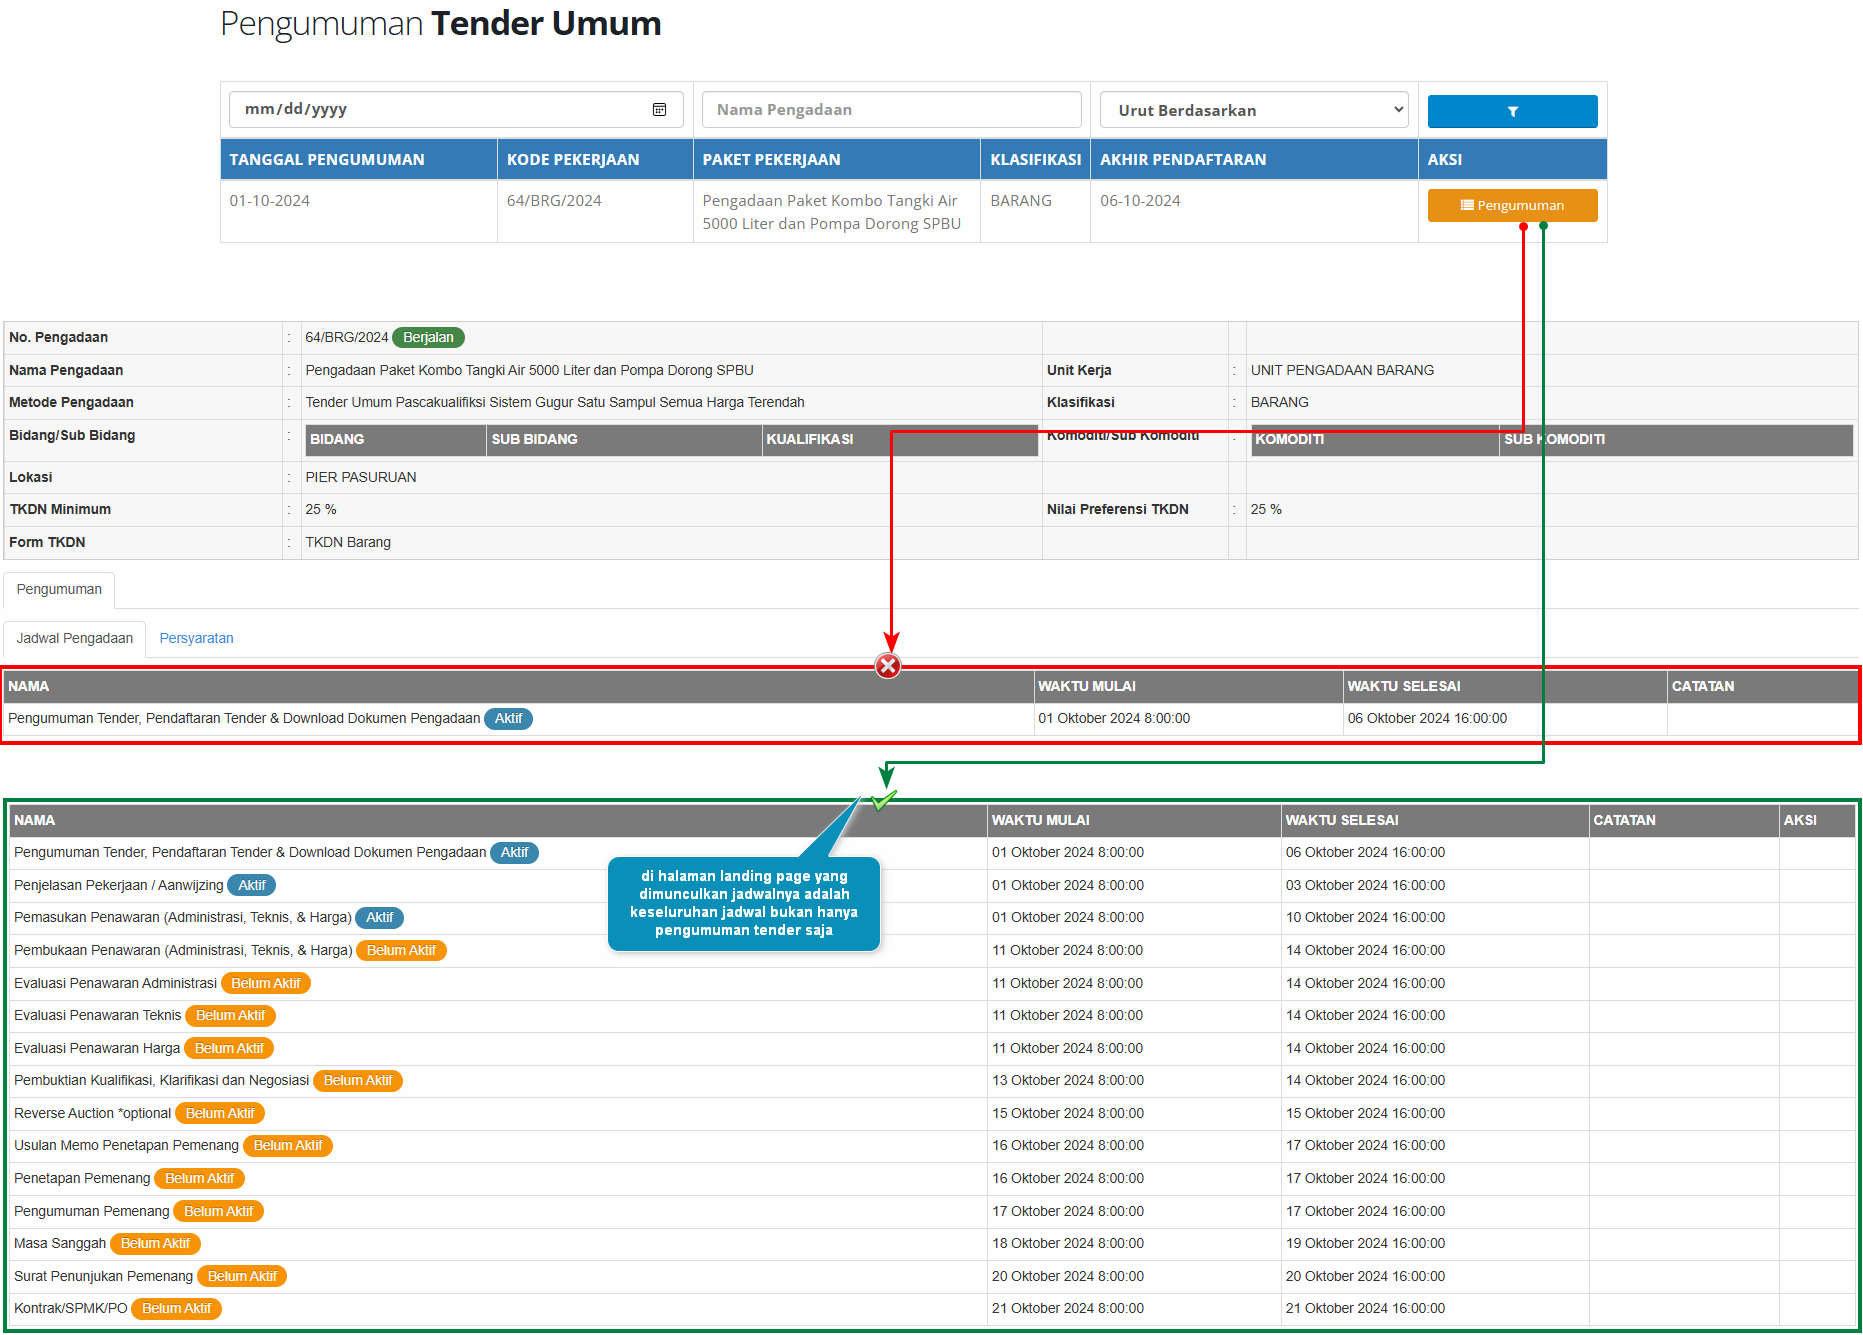Click the Aktif badge beside Penjelasan Pekerjaan
This screenshot has width=1863, height=1335.
[251, 885]
